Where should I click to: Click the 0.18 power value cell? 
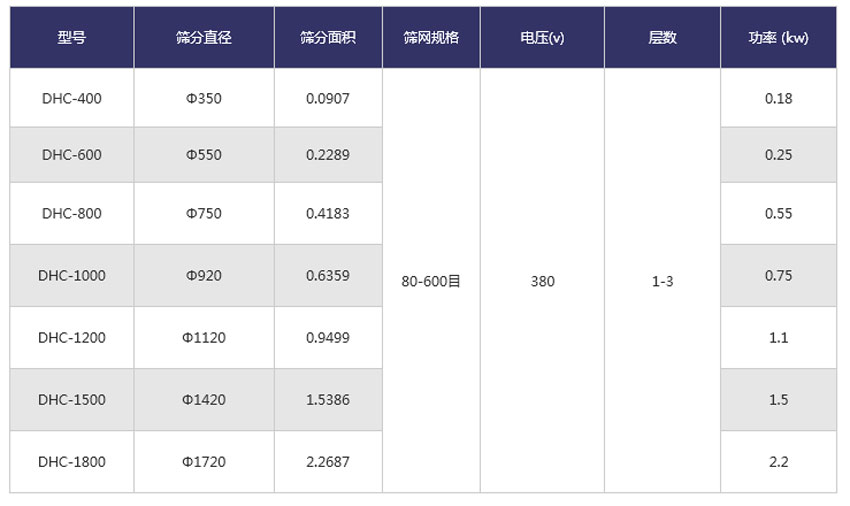(778, 98)
